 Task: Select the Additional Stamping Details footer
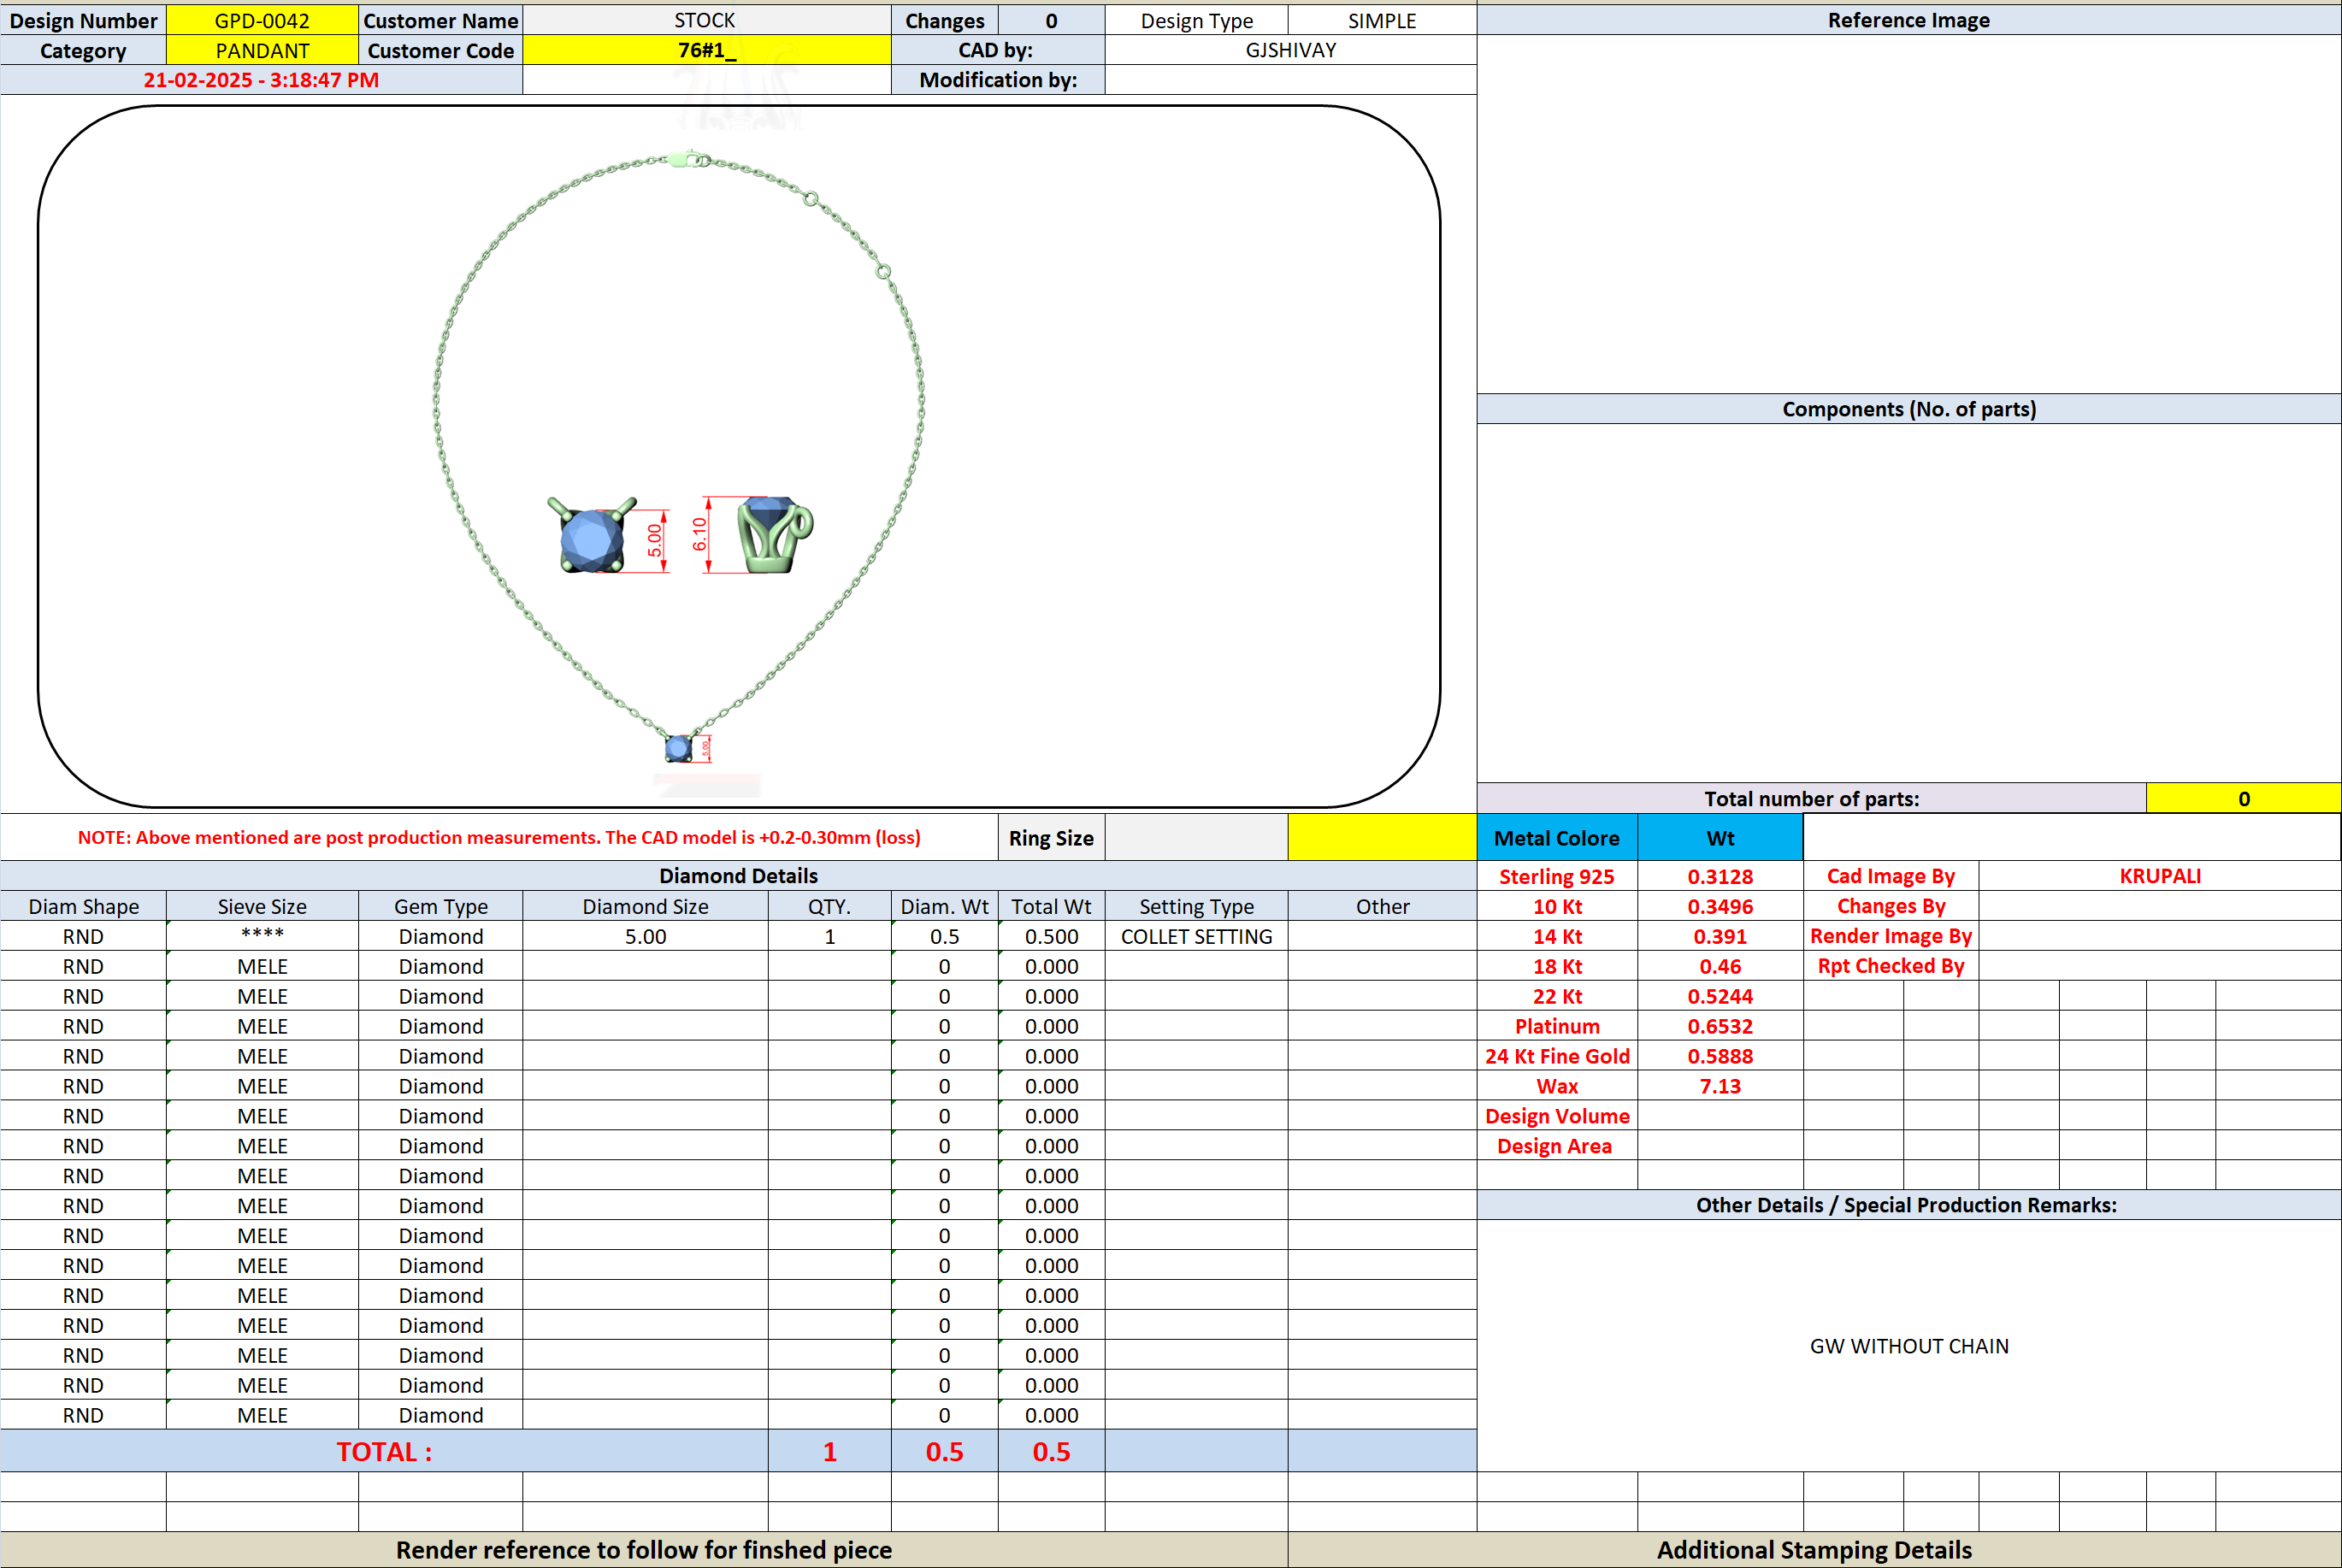tap(1814, 1550)
